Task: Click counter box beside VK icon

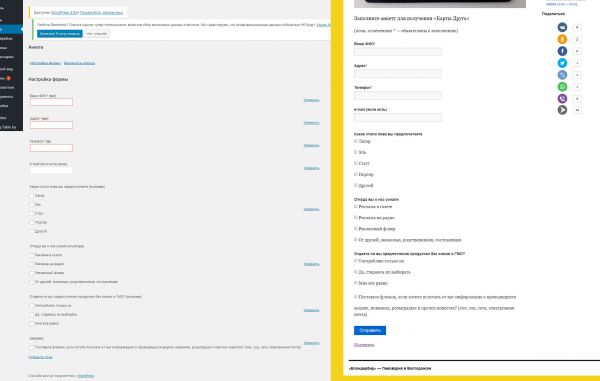Action: coord(577,27)
